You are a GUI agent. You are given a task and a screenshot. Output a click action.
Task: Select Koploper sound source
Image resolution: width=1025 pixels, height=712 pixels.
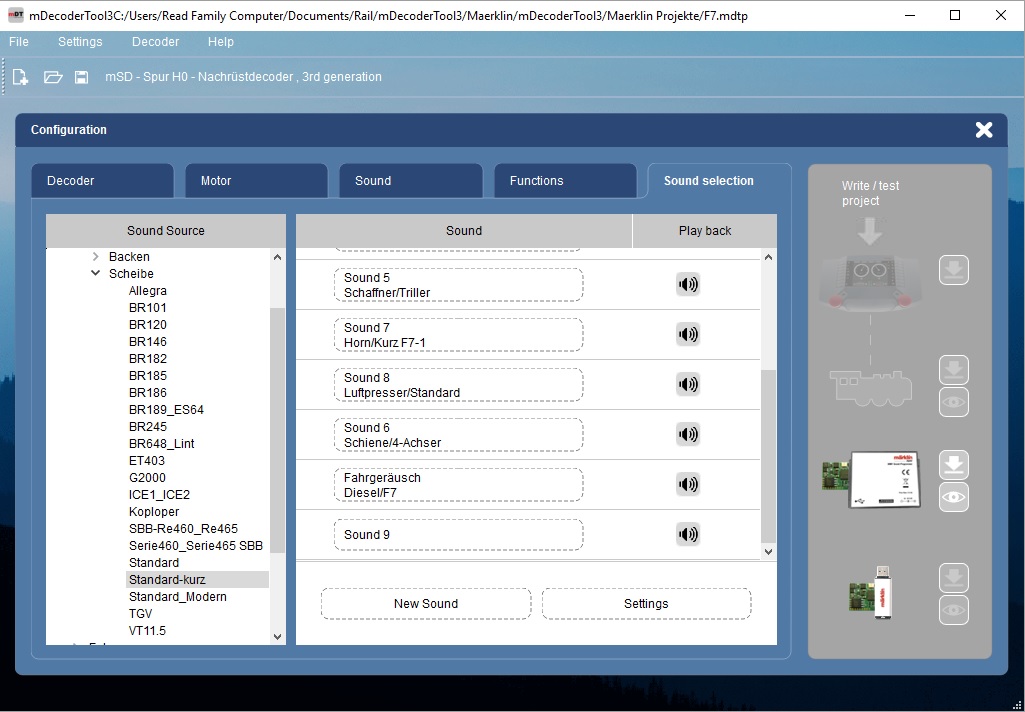click(x=154, y=512)
